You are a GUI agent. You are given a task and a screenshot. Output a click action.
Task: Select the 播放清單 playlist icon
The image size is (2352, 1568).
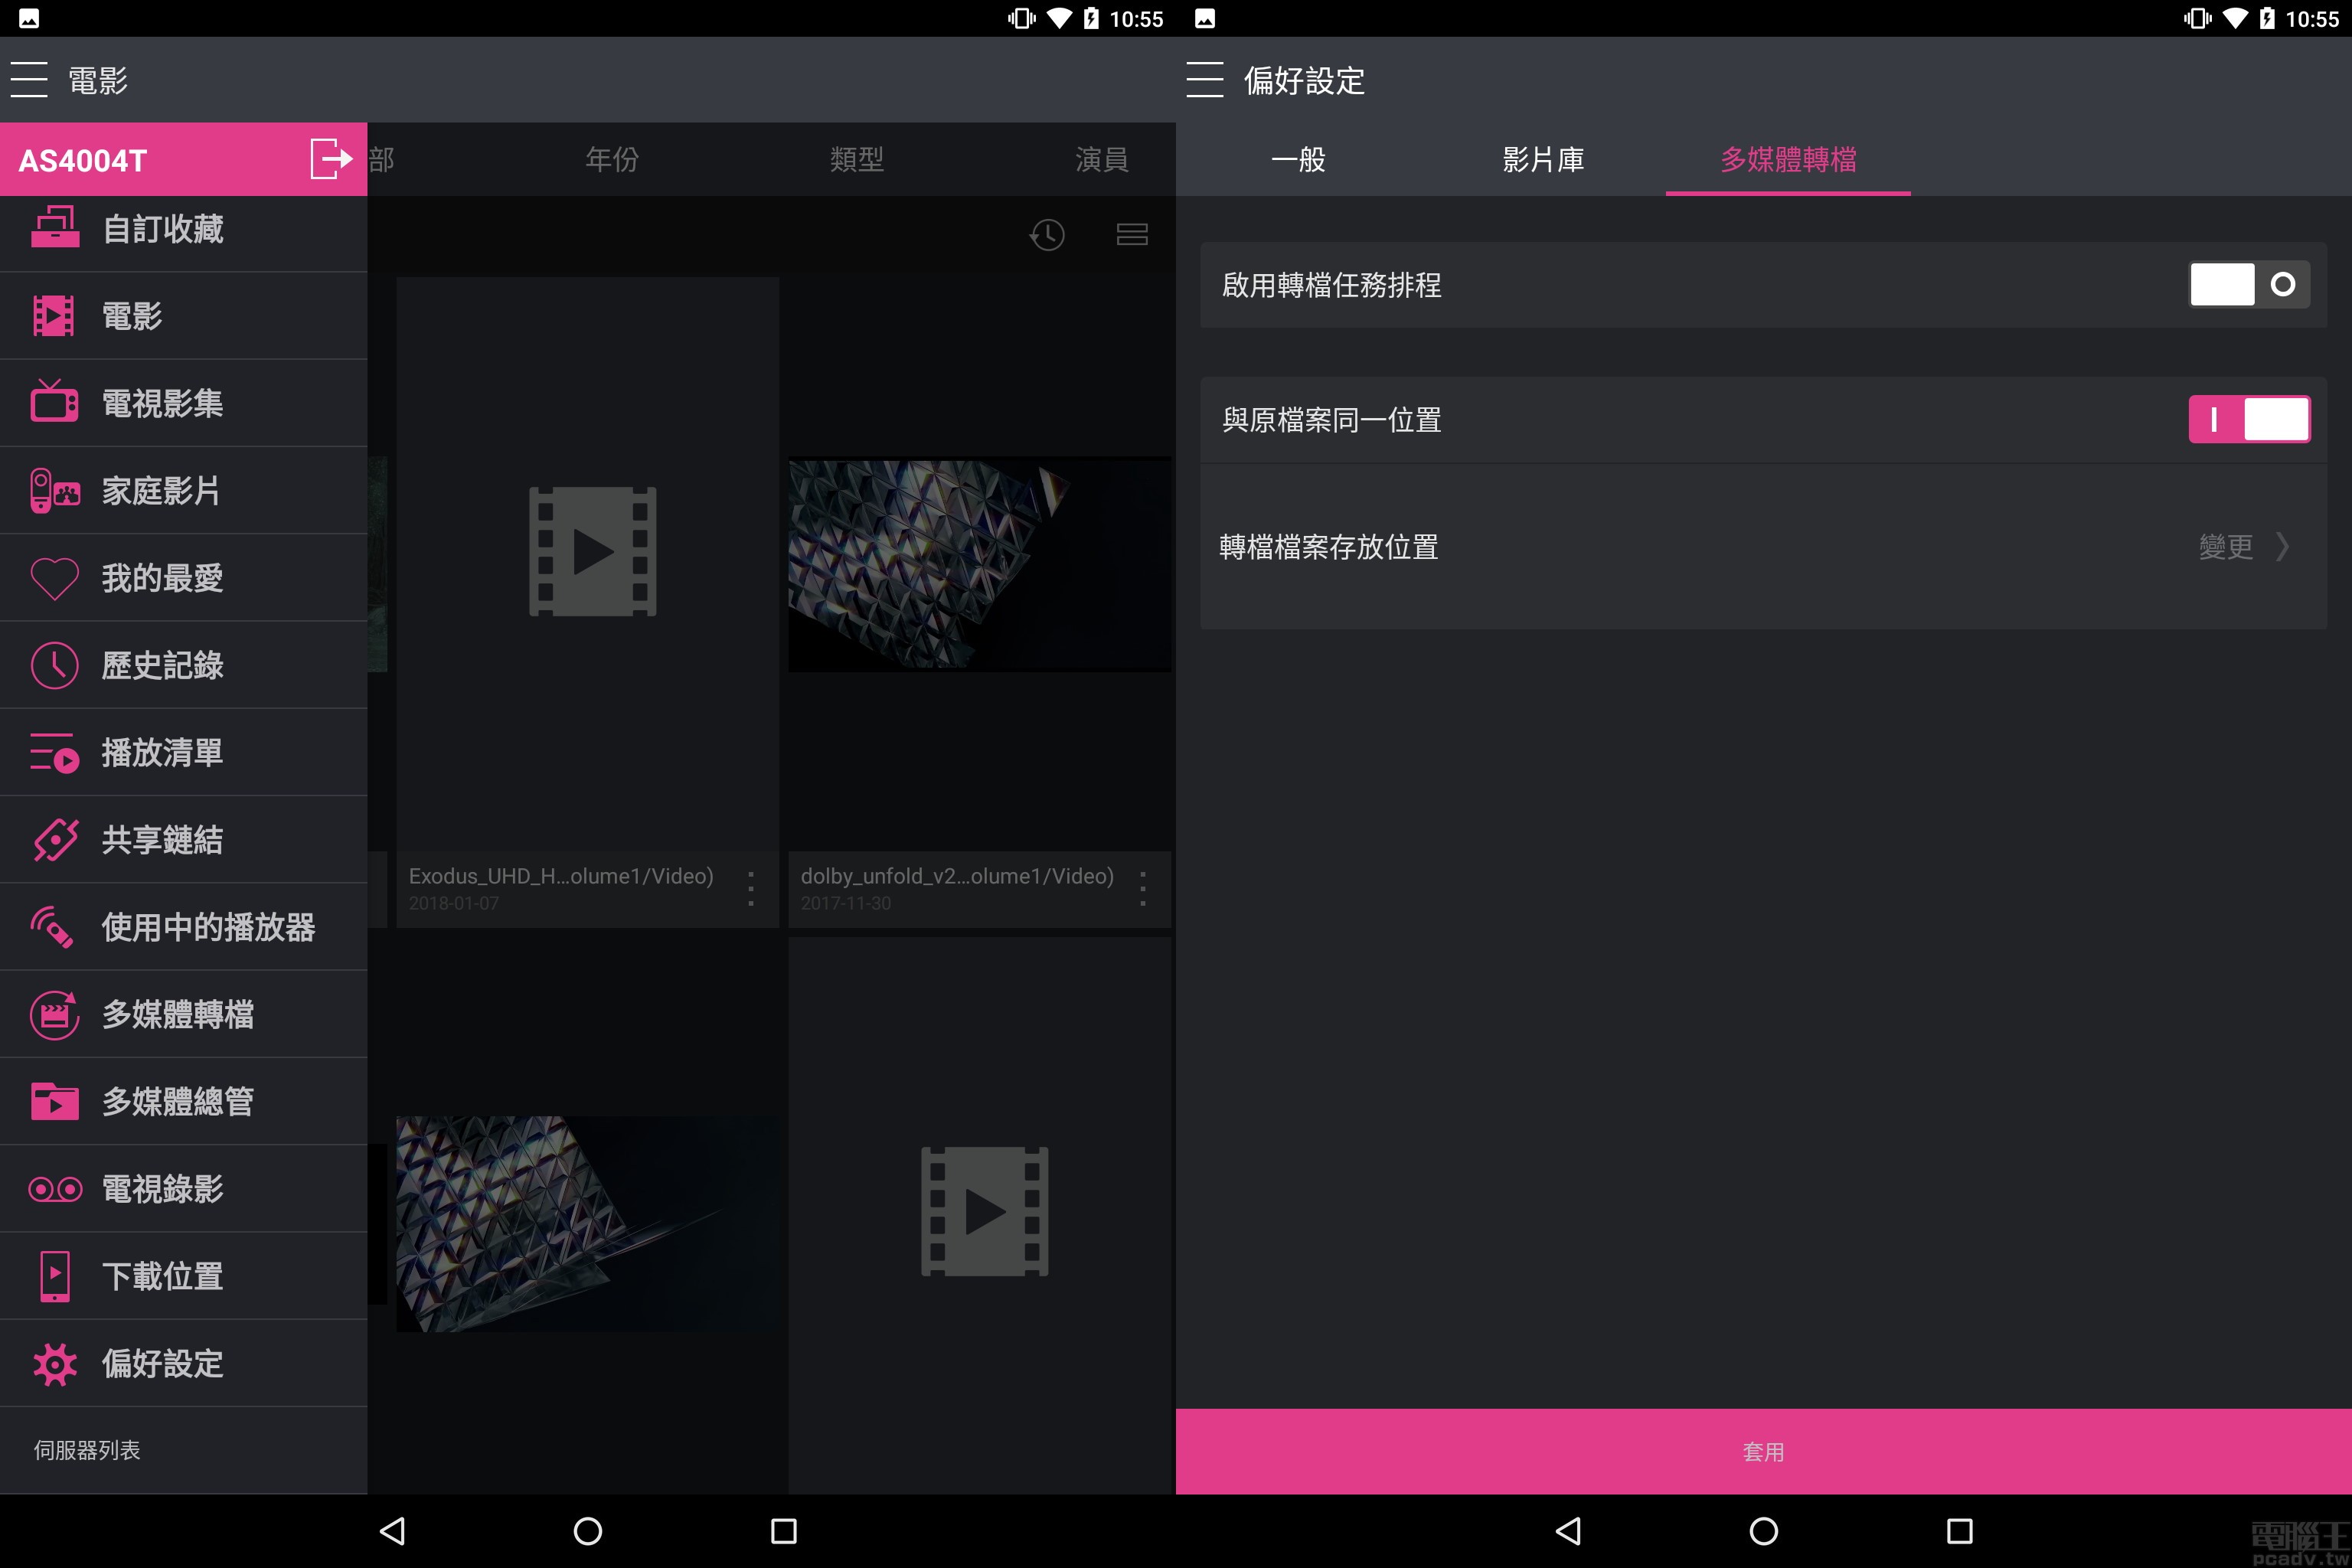click(x=162, y=752)
